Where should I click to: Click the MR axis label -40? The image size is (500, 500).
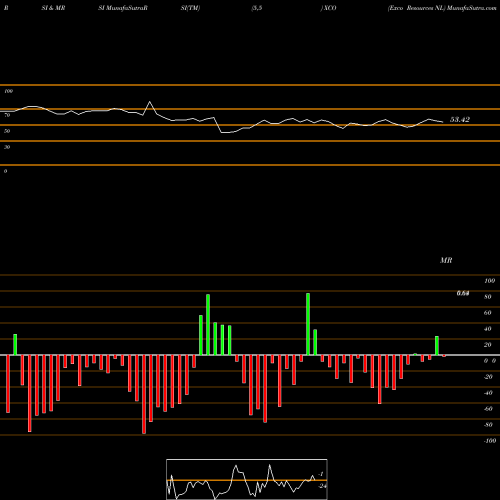(488, 393)
